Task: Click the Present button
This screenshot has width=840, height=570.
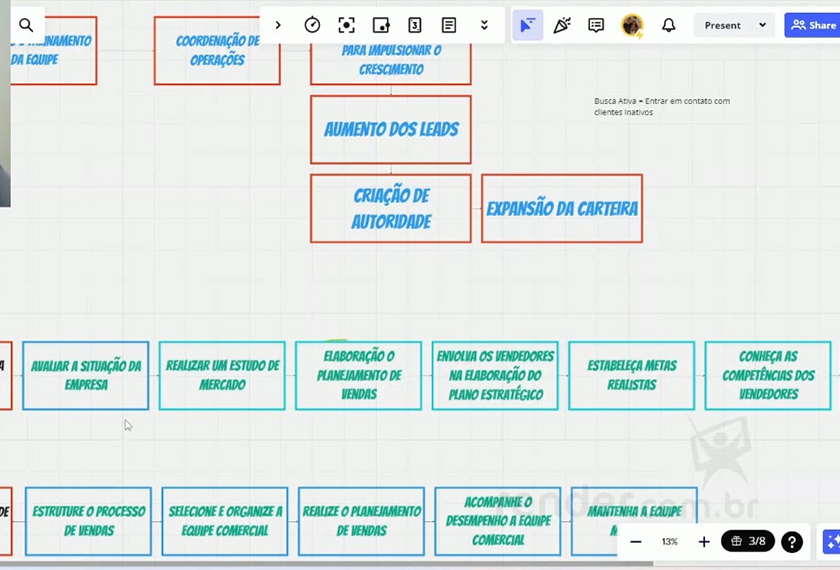Action: [722, 25]
